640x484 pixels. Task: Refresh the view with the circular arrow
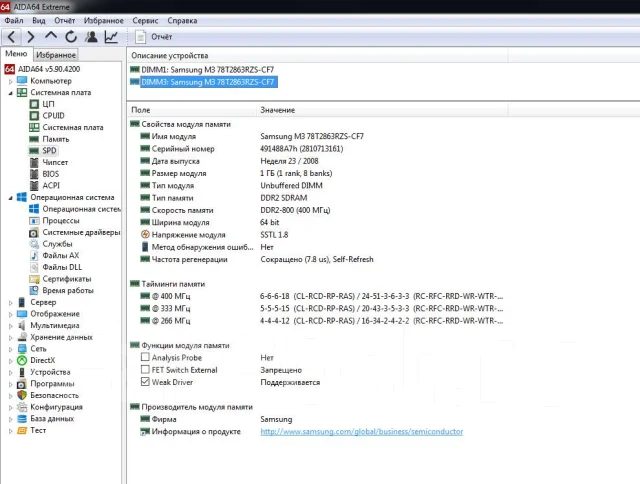tap(71, 37)
